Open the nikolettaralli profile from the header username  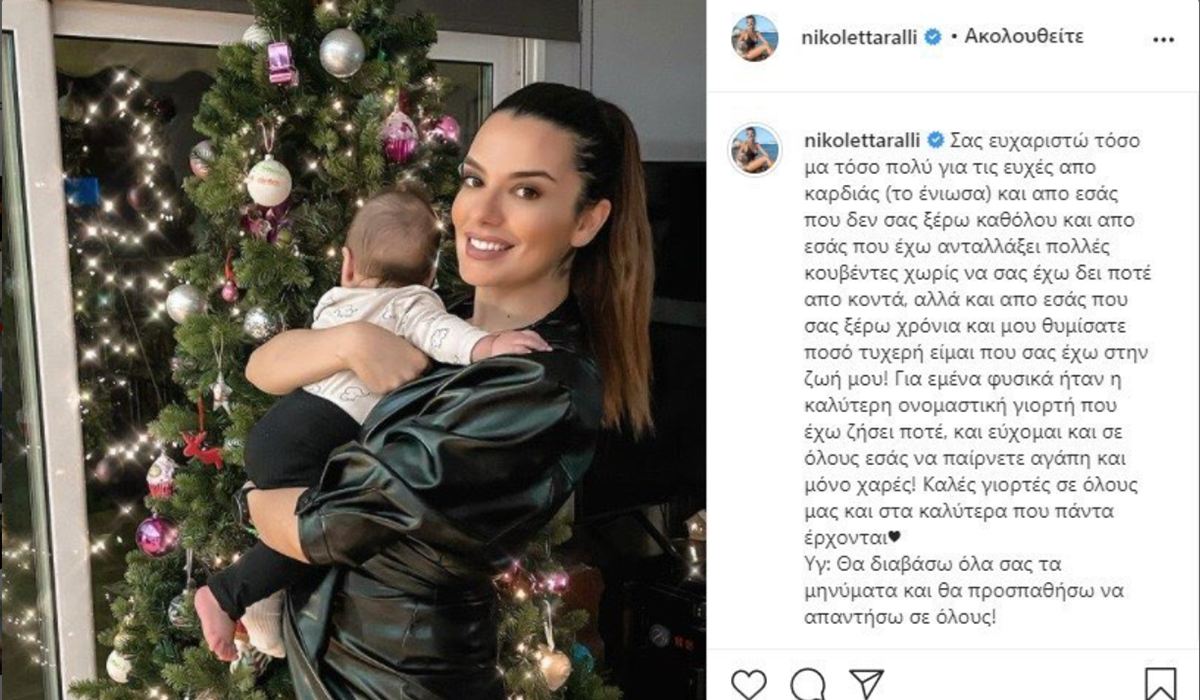tap(860, 37)
